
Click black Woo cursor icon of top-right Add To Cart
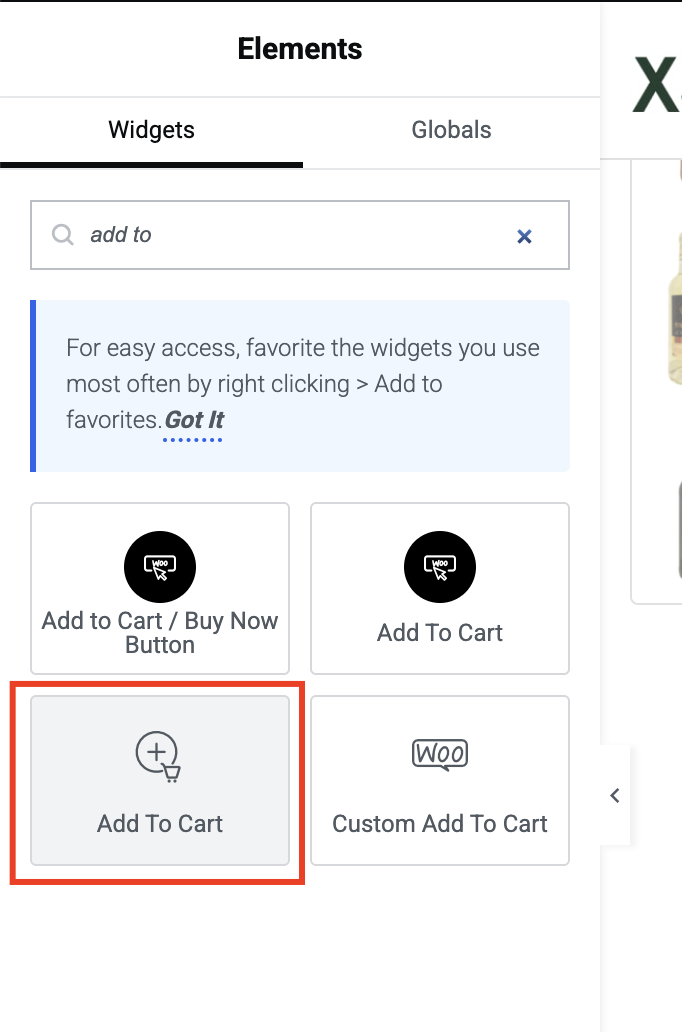440,567
